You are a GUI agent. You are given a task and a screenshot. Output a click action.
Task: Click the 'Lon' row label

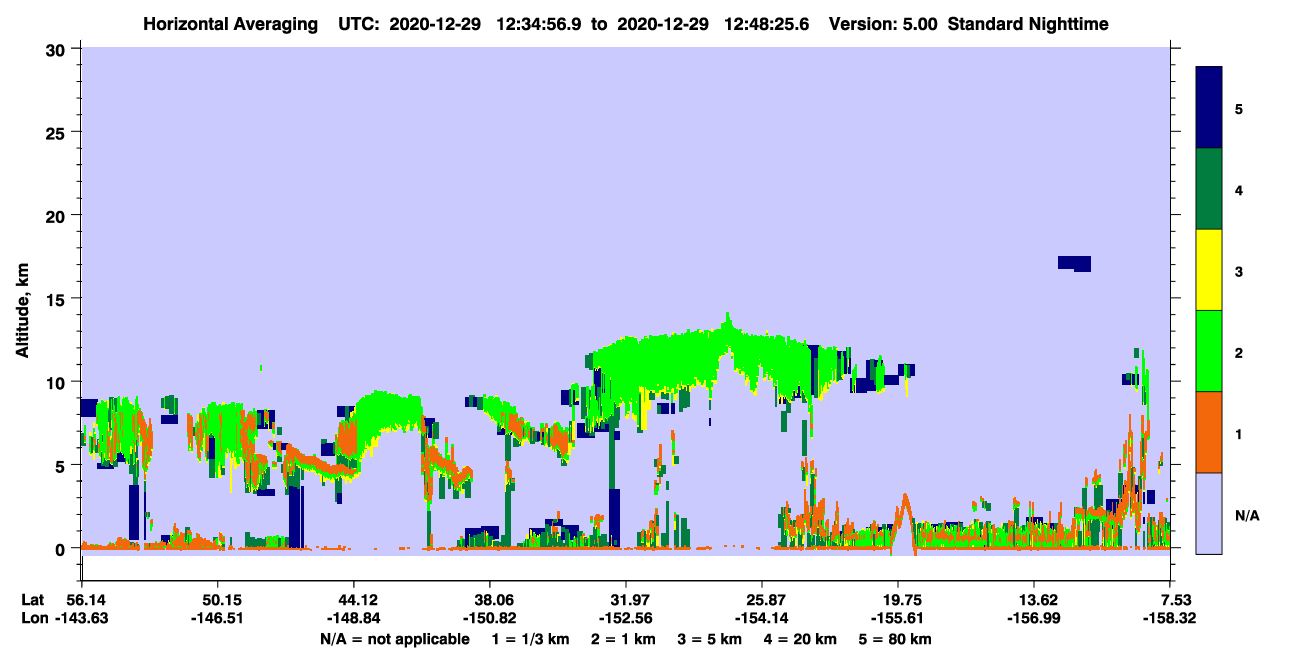click(x=33, y=618)
